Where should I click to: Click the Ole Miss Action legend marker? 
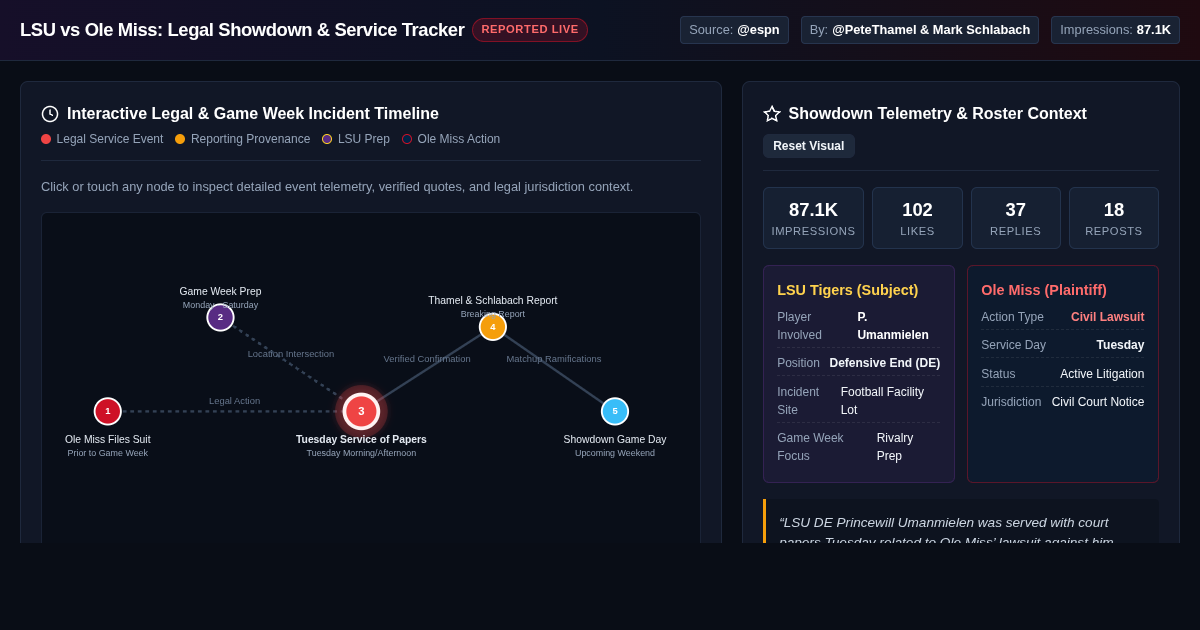coord(407,139)
